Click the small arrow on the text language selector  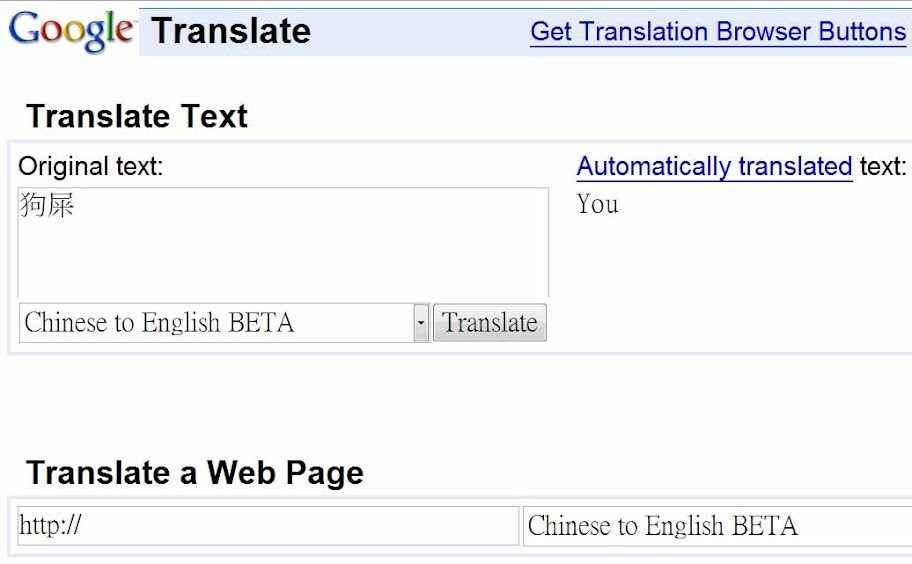(421, 323)
